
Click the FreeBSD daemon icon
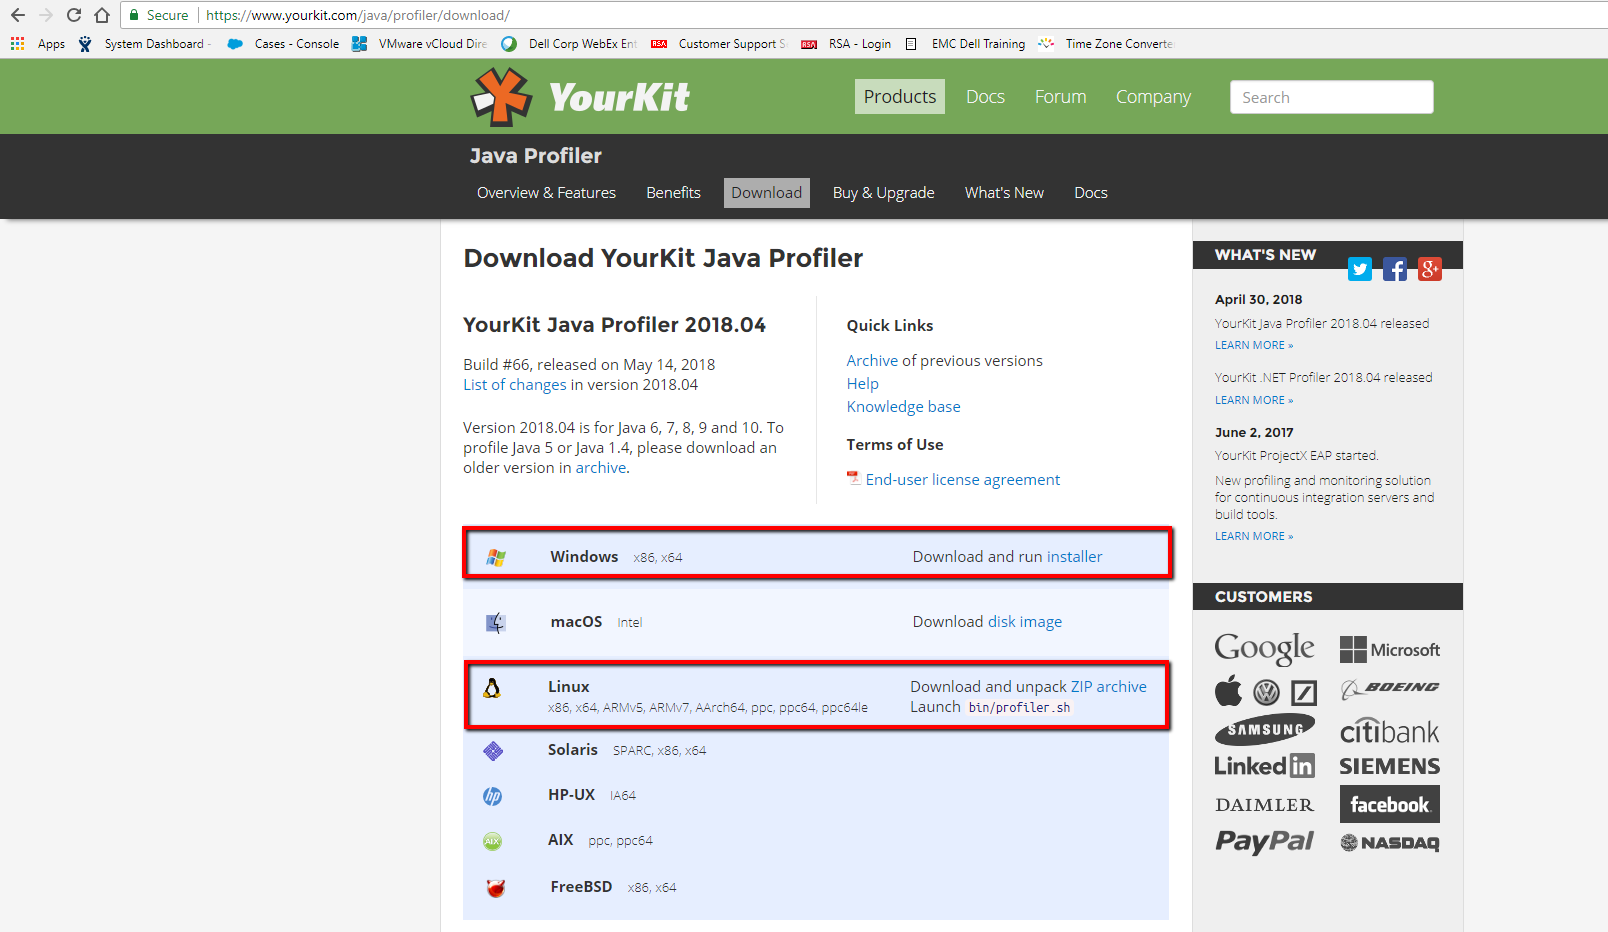[494, 887]
